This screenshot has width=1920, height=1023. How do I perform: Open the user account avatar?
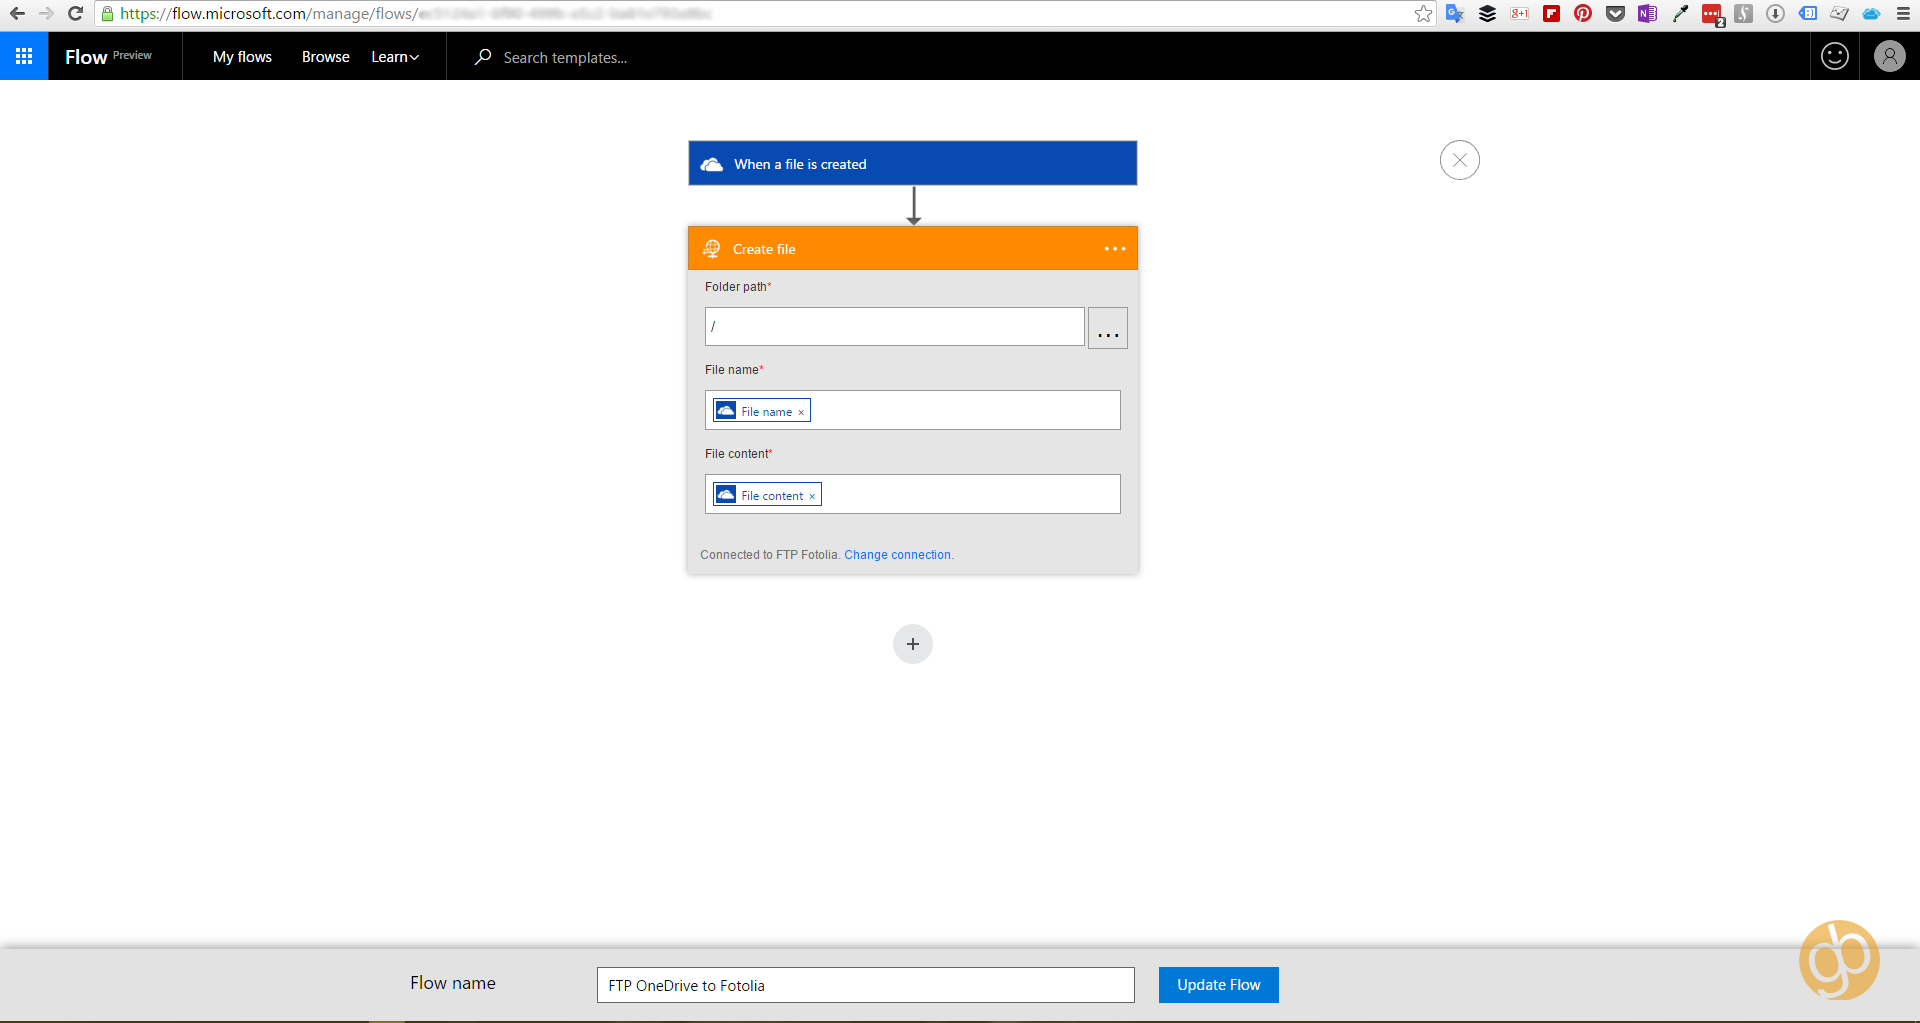[1889, 56]
